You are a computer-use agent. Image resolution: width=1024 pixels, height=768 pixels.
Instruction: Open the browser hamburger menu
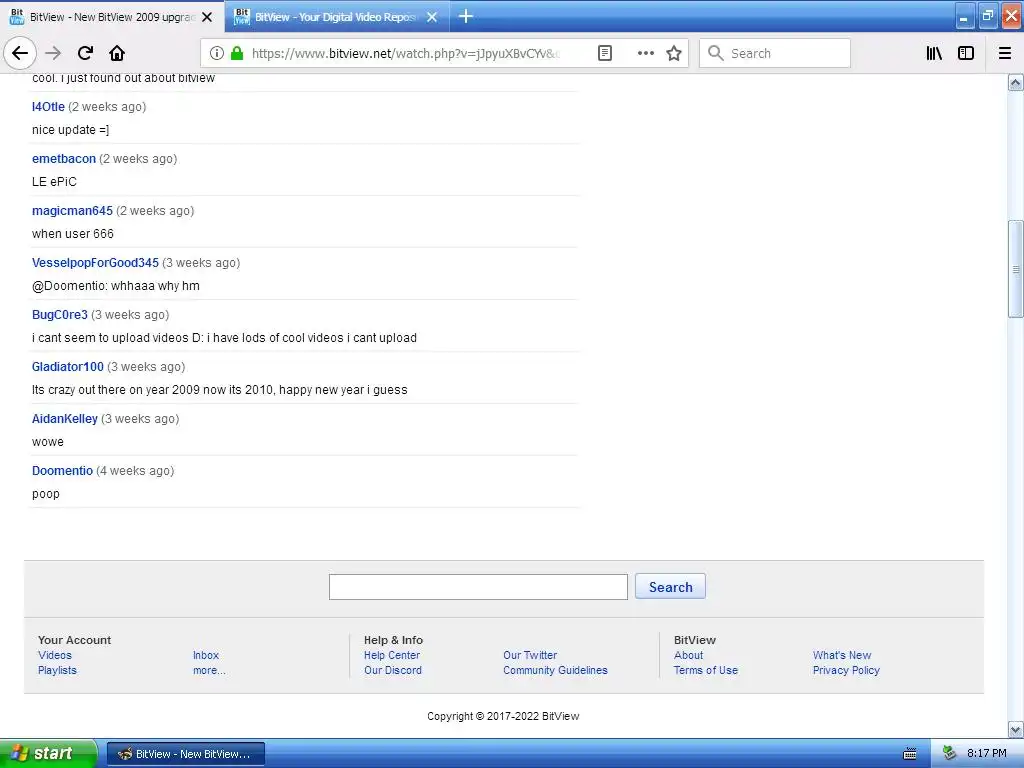tap(1005, 53)
